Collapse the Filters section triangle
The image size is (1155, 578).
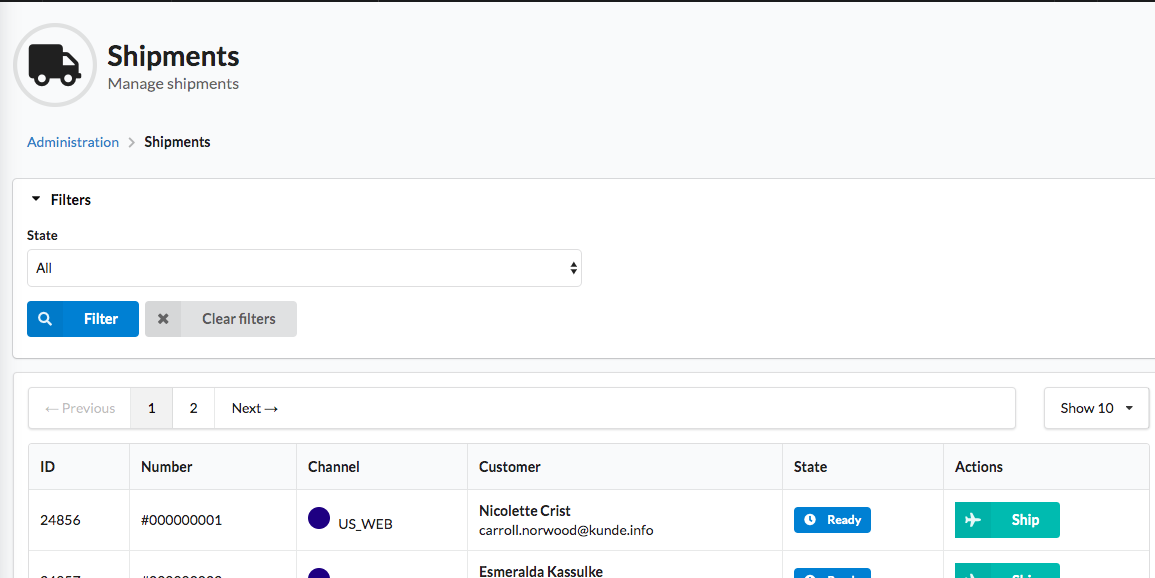[x=35, y=199]
